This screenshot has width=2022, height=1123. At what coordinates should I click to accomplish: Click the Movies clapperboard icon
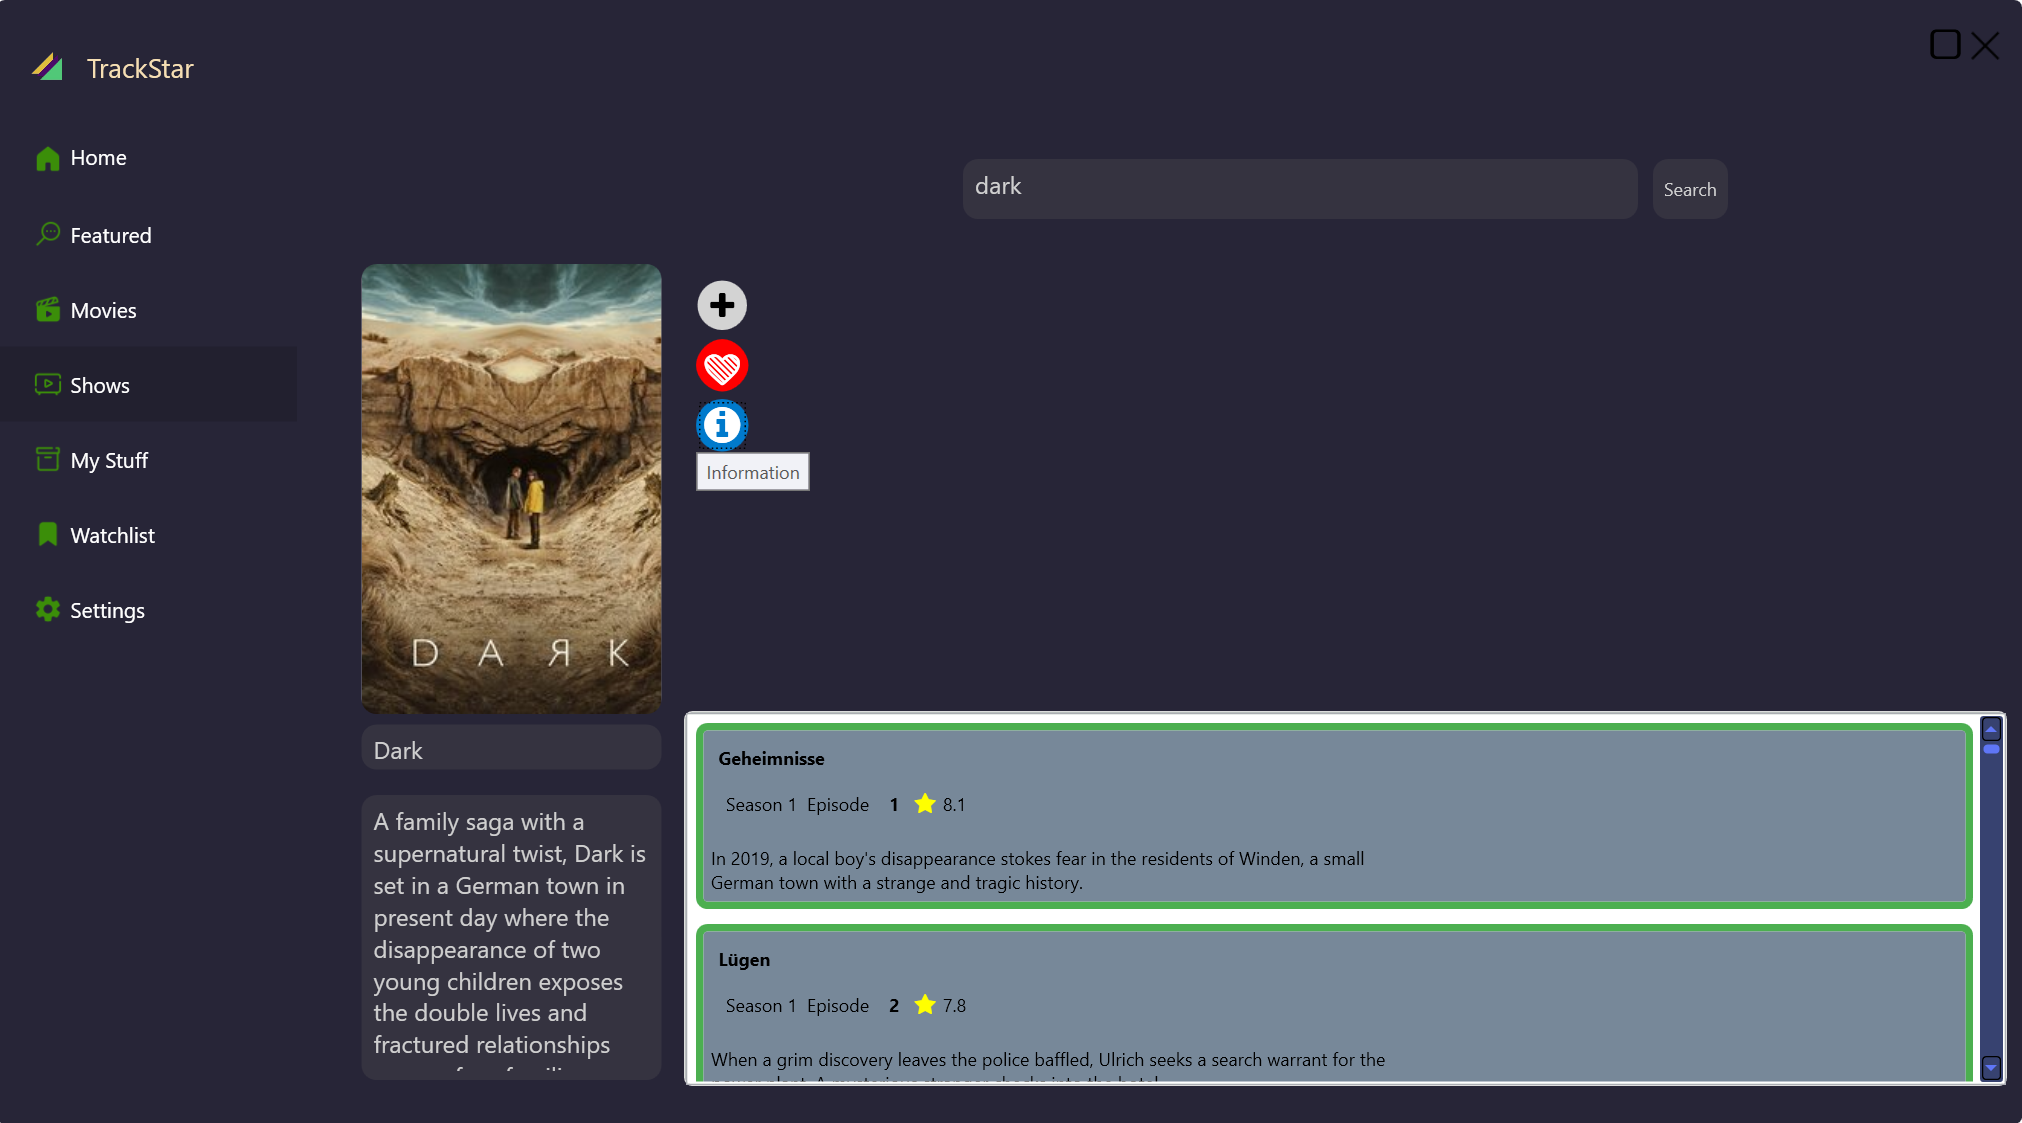(48, 310)
